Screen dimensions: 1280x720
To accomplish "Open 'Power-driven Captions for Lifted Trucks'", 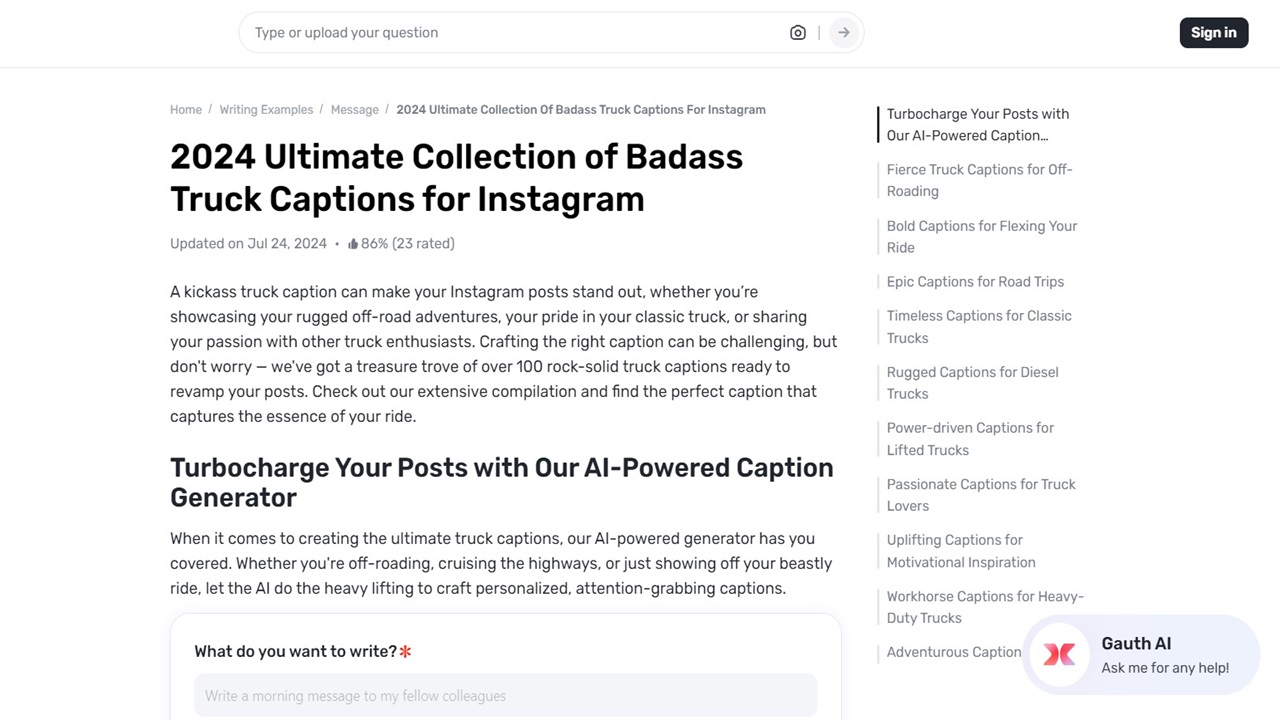I will coord(970,438).
